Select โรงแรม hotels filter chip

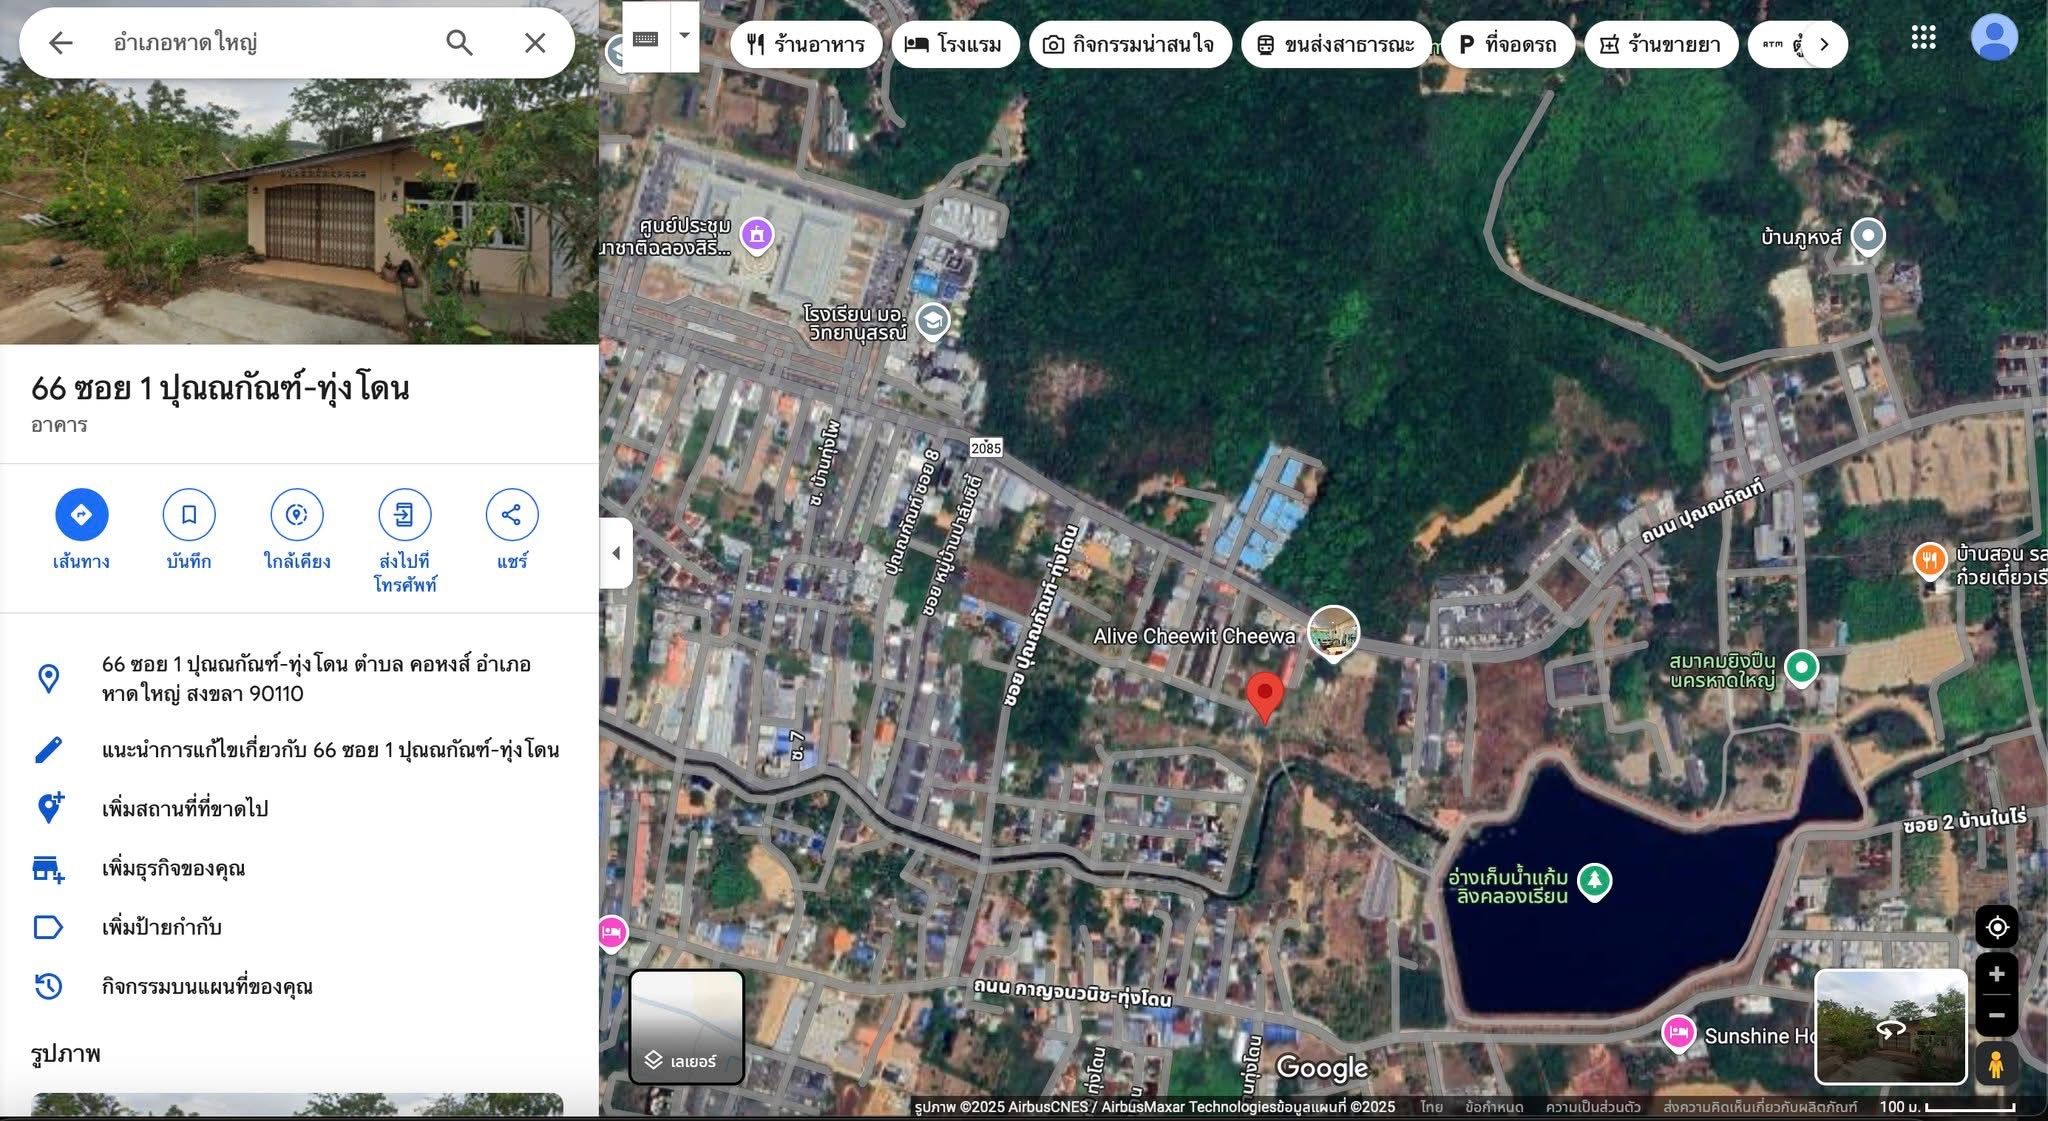[954, 44]
